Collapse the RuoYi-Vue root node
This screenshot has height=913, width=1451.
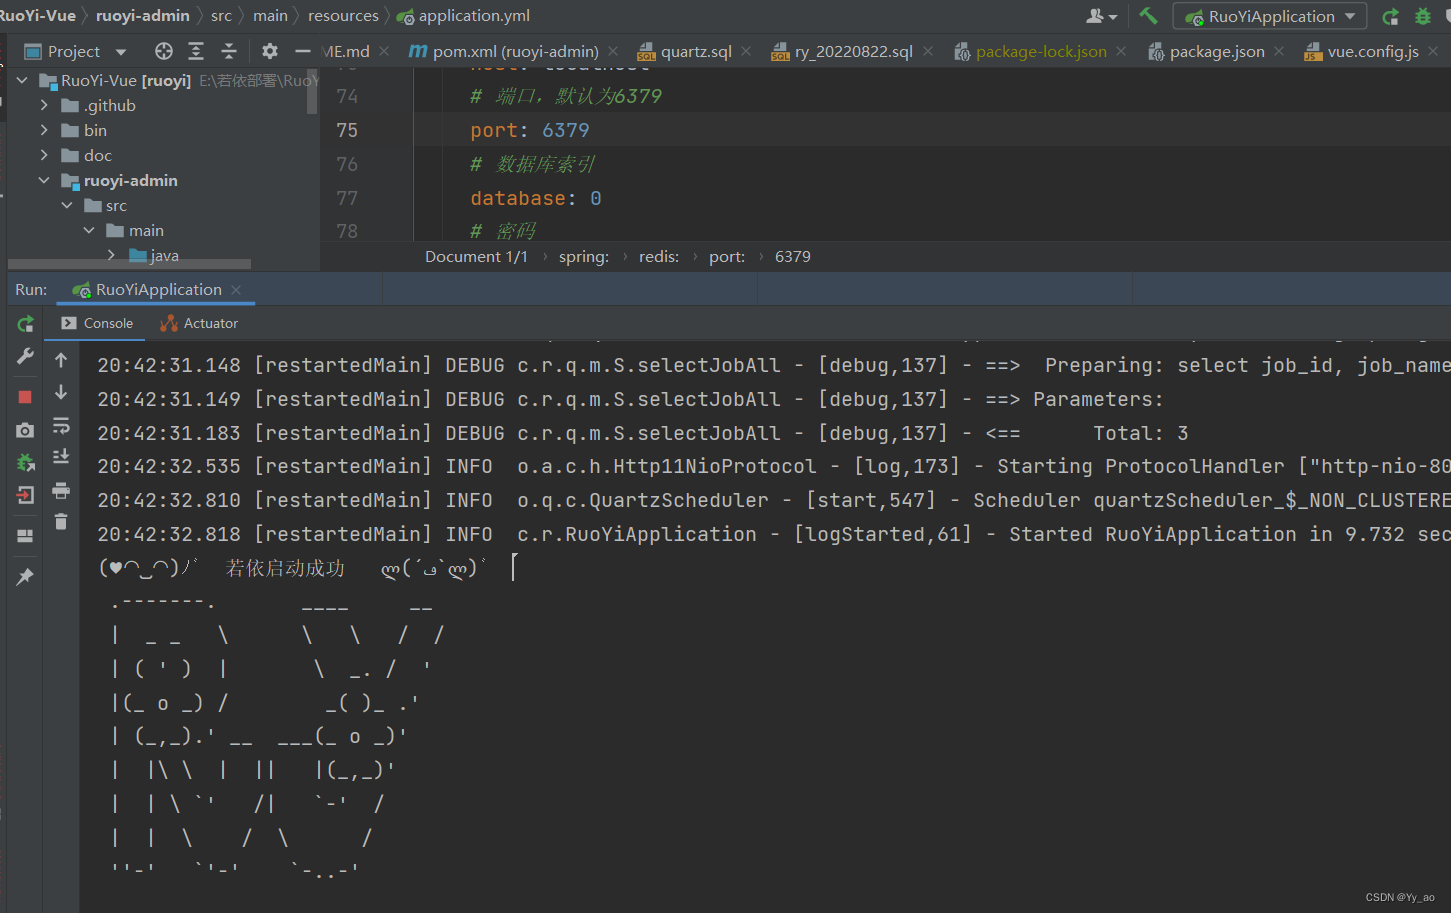(x=22, y=80)
